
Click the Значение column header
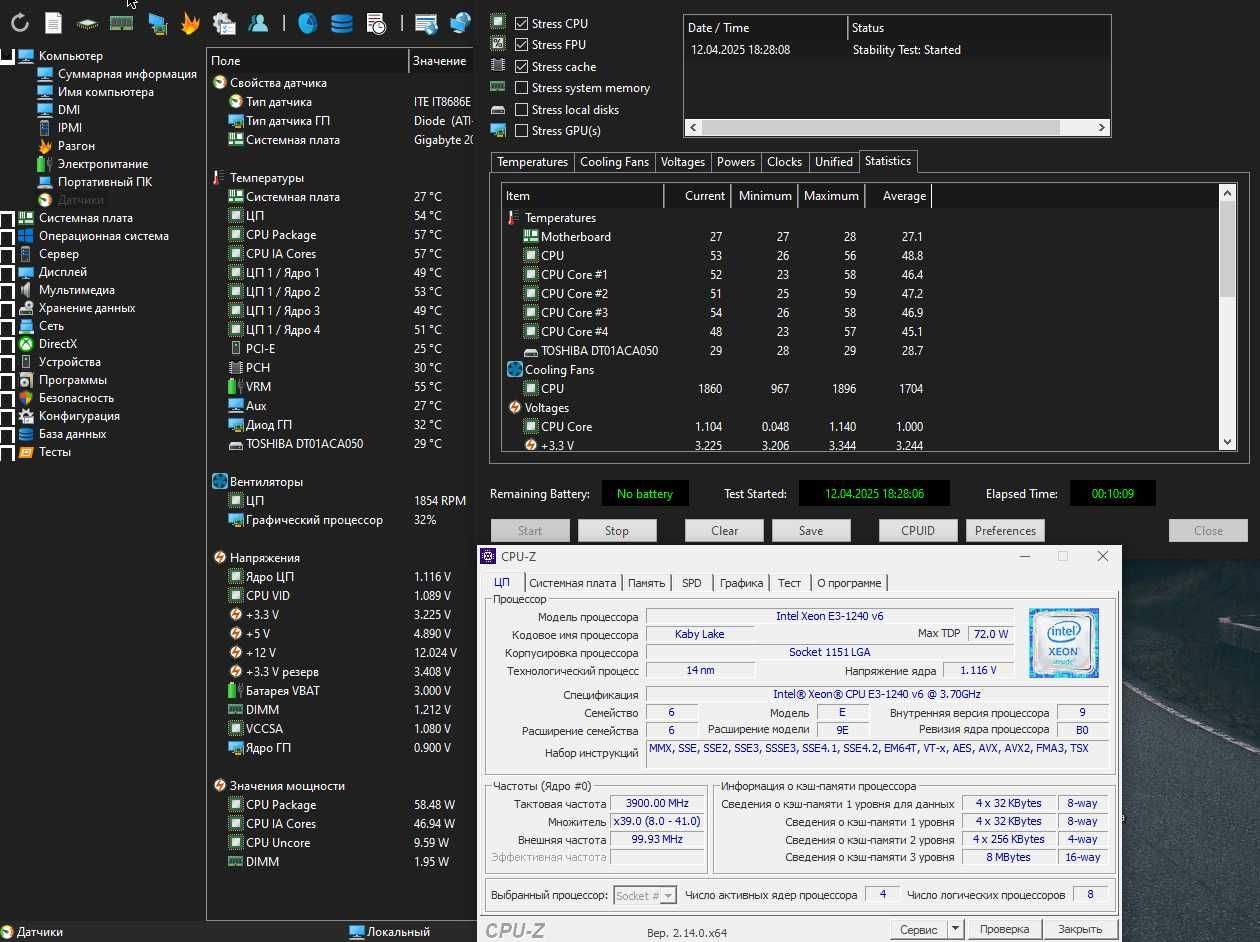coord(440,61)
